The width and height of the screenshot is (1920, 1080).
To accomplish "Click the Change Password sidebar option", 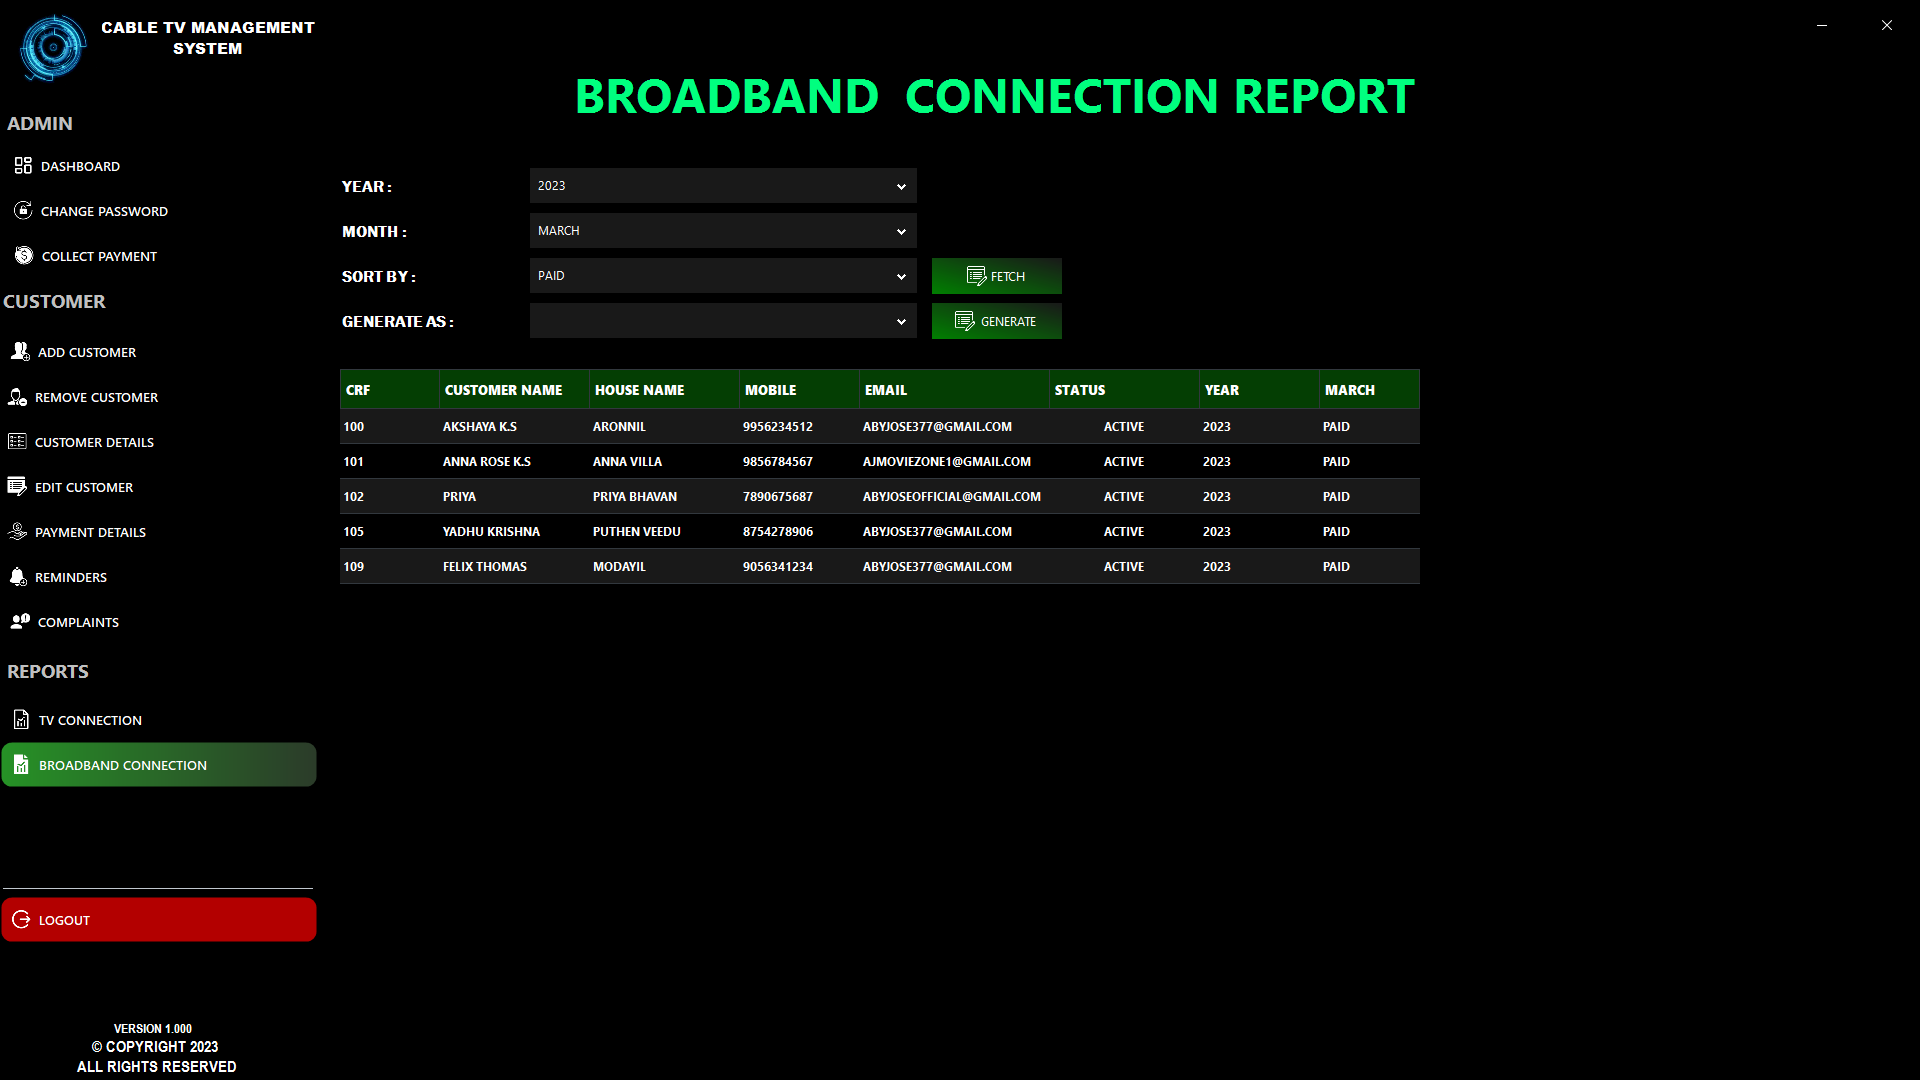I will click(x=104, y=210).
